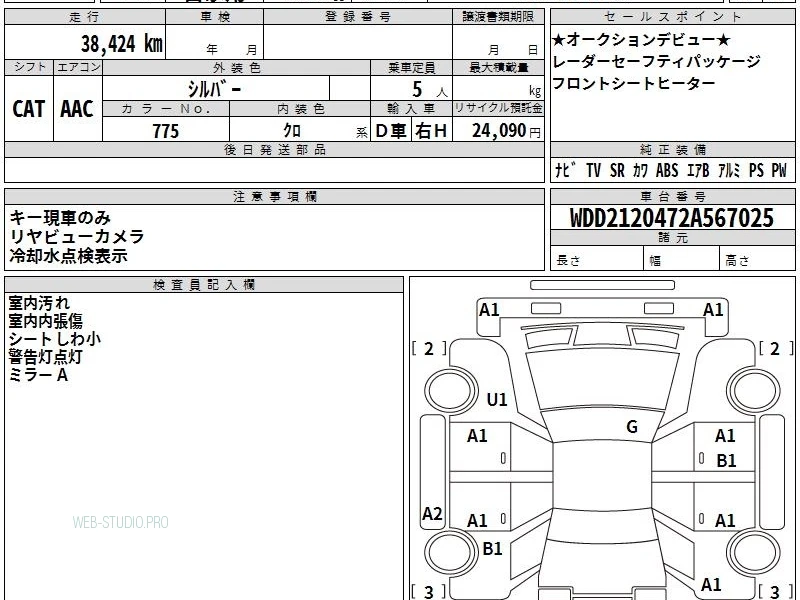Select the ABS equipment label
Viewport: 800px width, 600px height.
(667, 170)
